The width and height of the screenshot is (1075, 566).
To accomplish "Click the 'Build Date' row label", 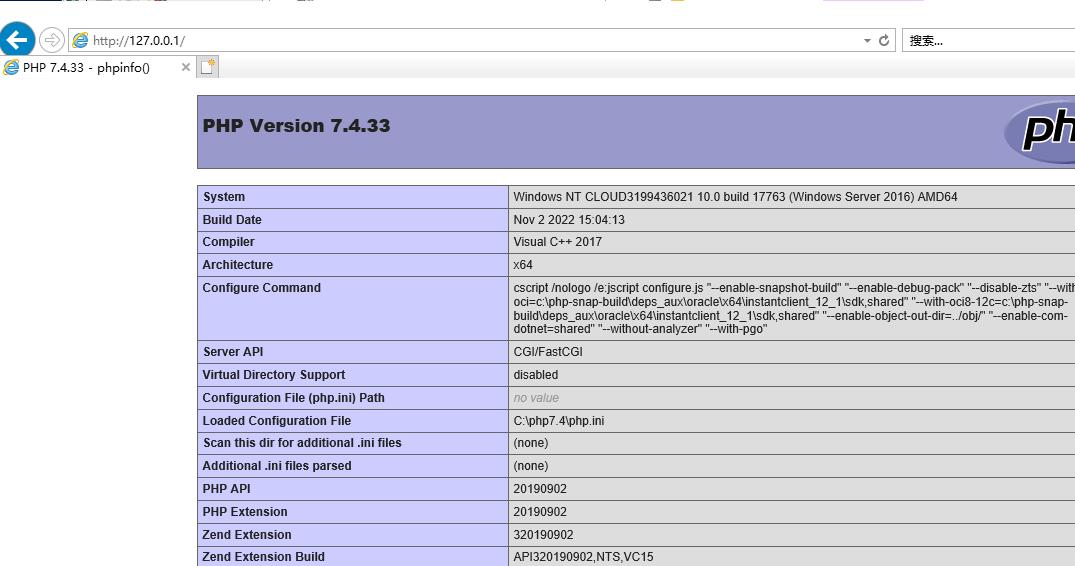I will click(232, 219).
